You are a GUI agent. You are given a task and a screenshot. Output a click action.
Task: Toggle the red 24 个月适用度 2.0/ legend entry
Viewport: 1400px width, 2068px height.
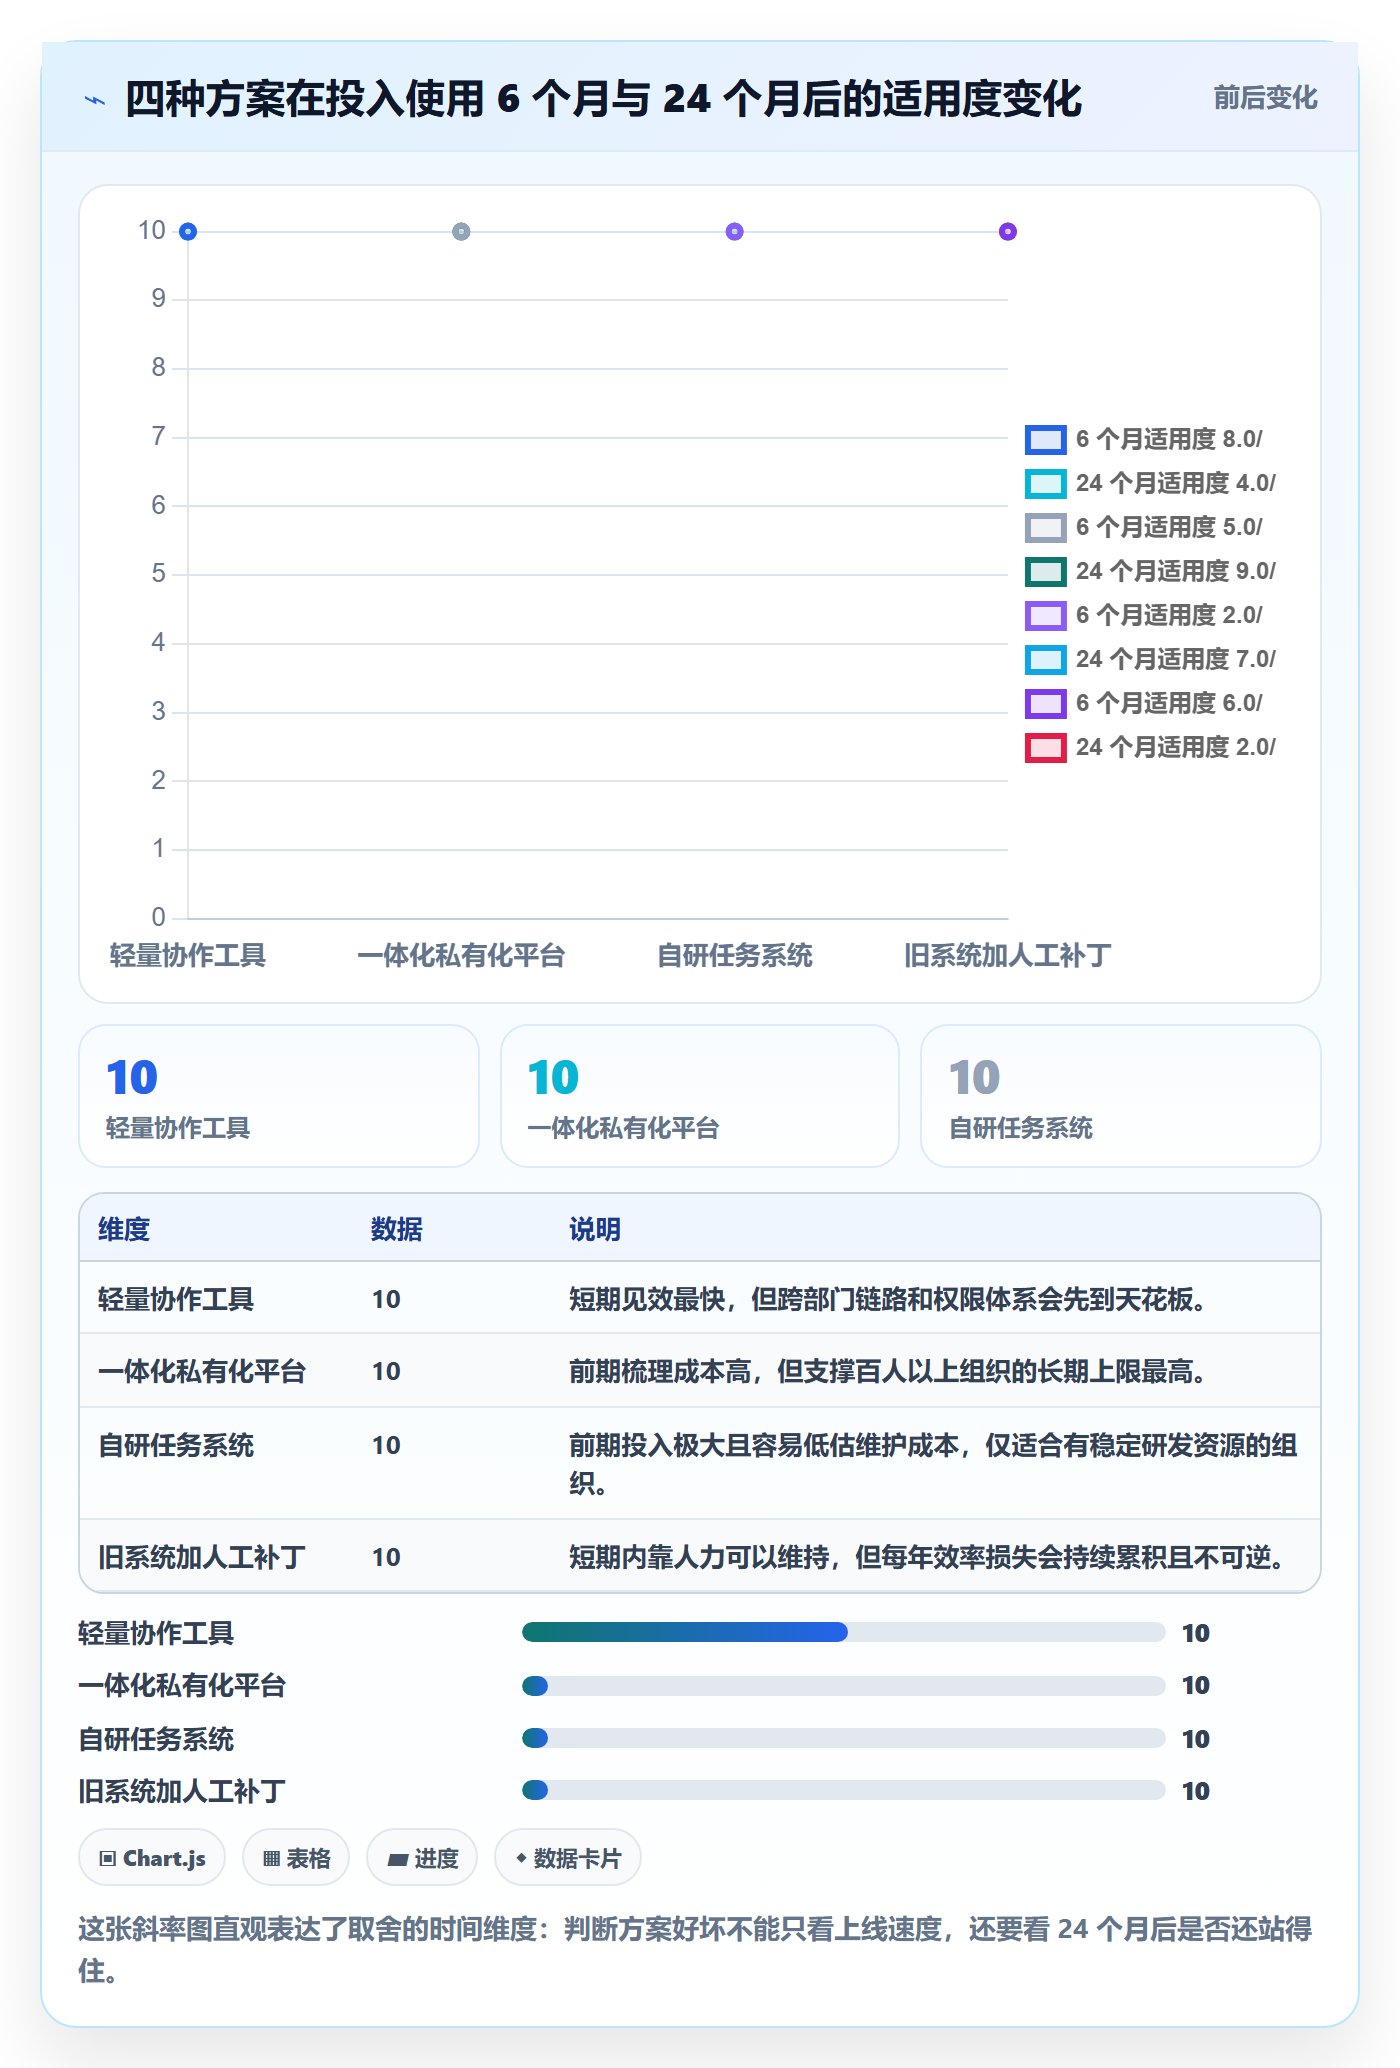1150,747
